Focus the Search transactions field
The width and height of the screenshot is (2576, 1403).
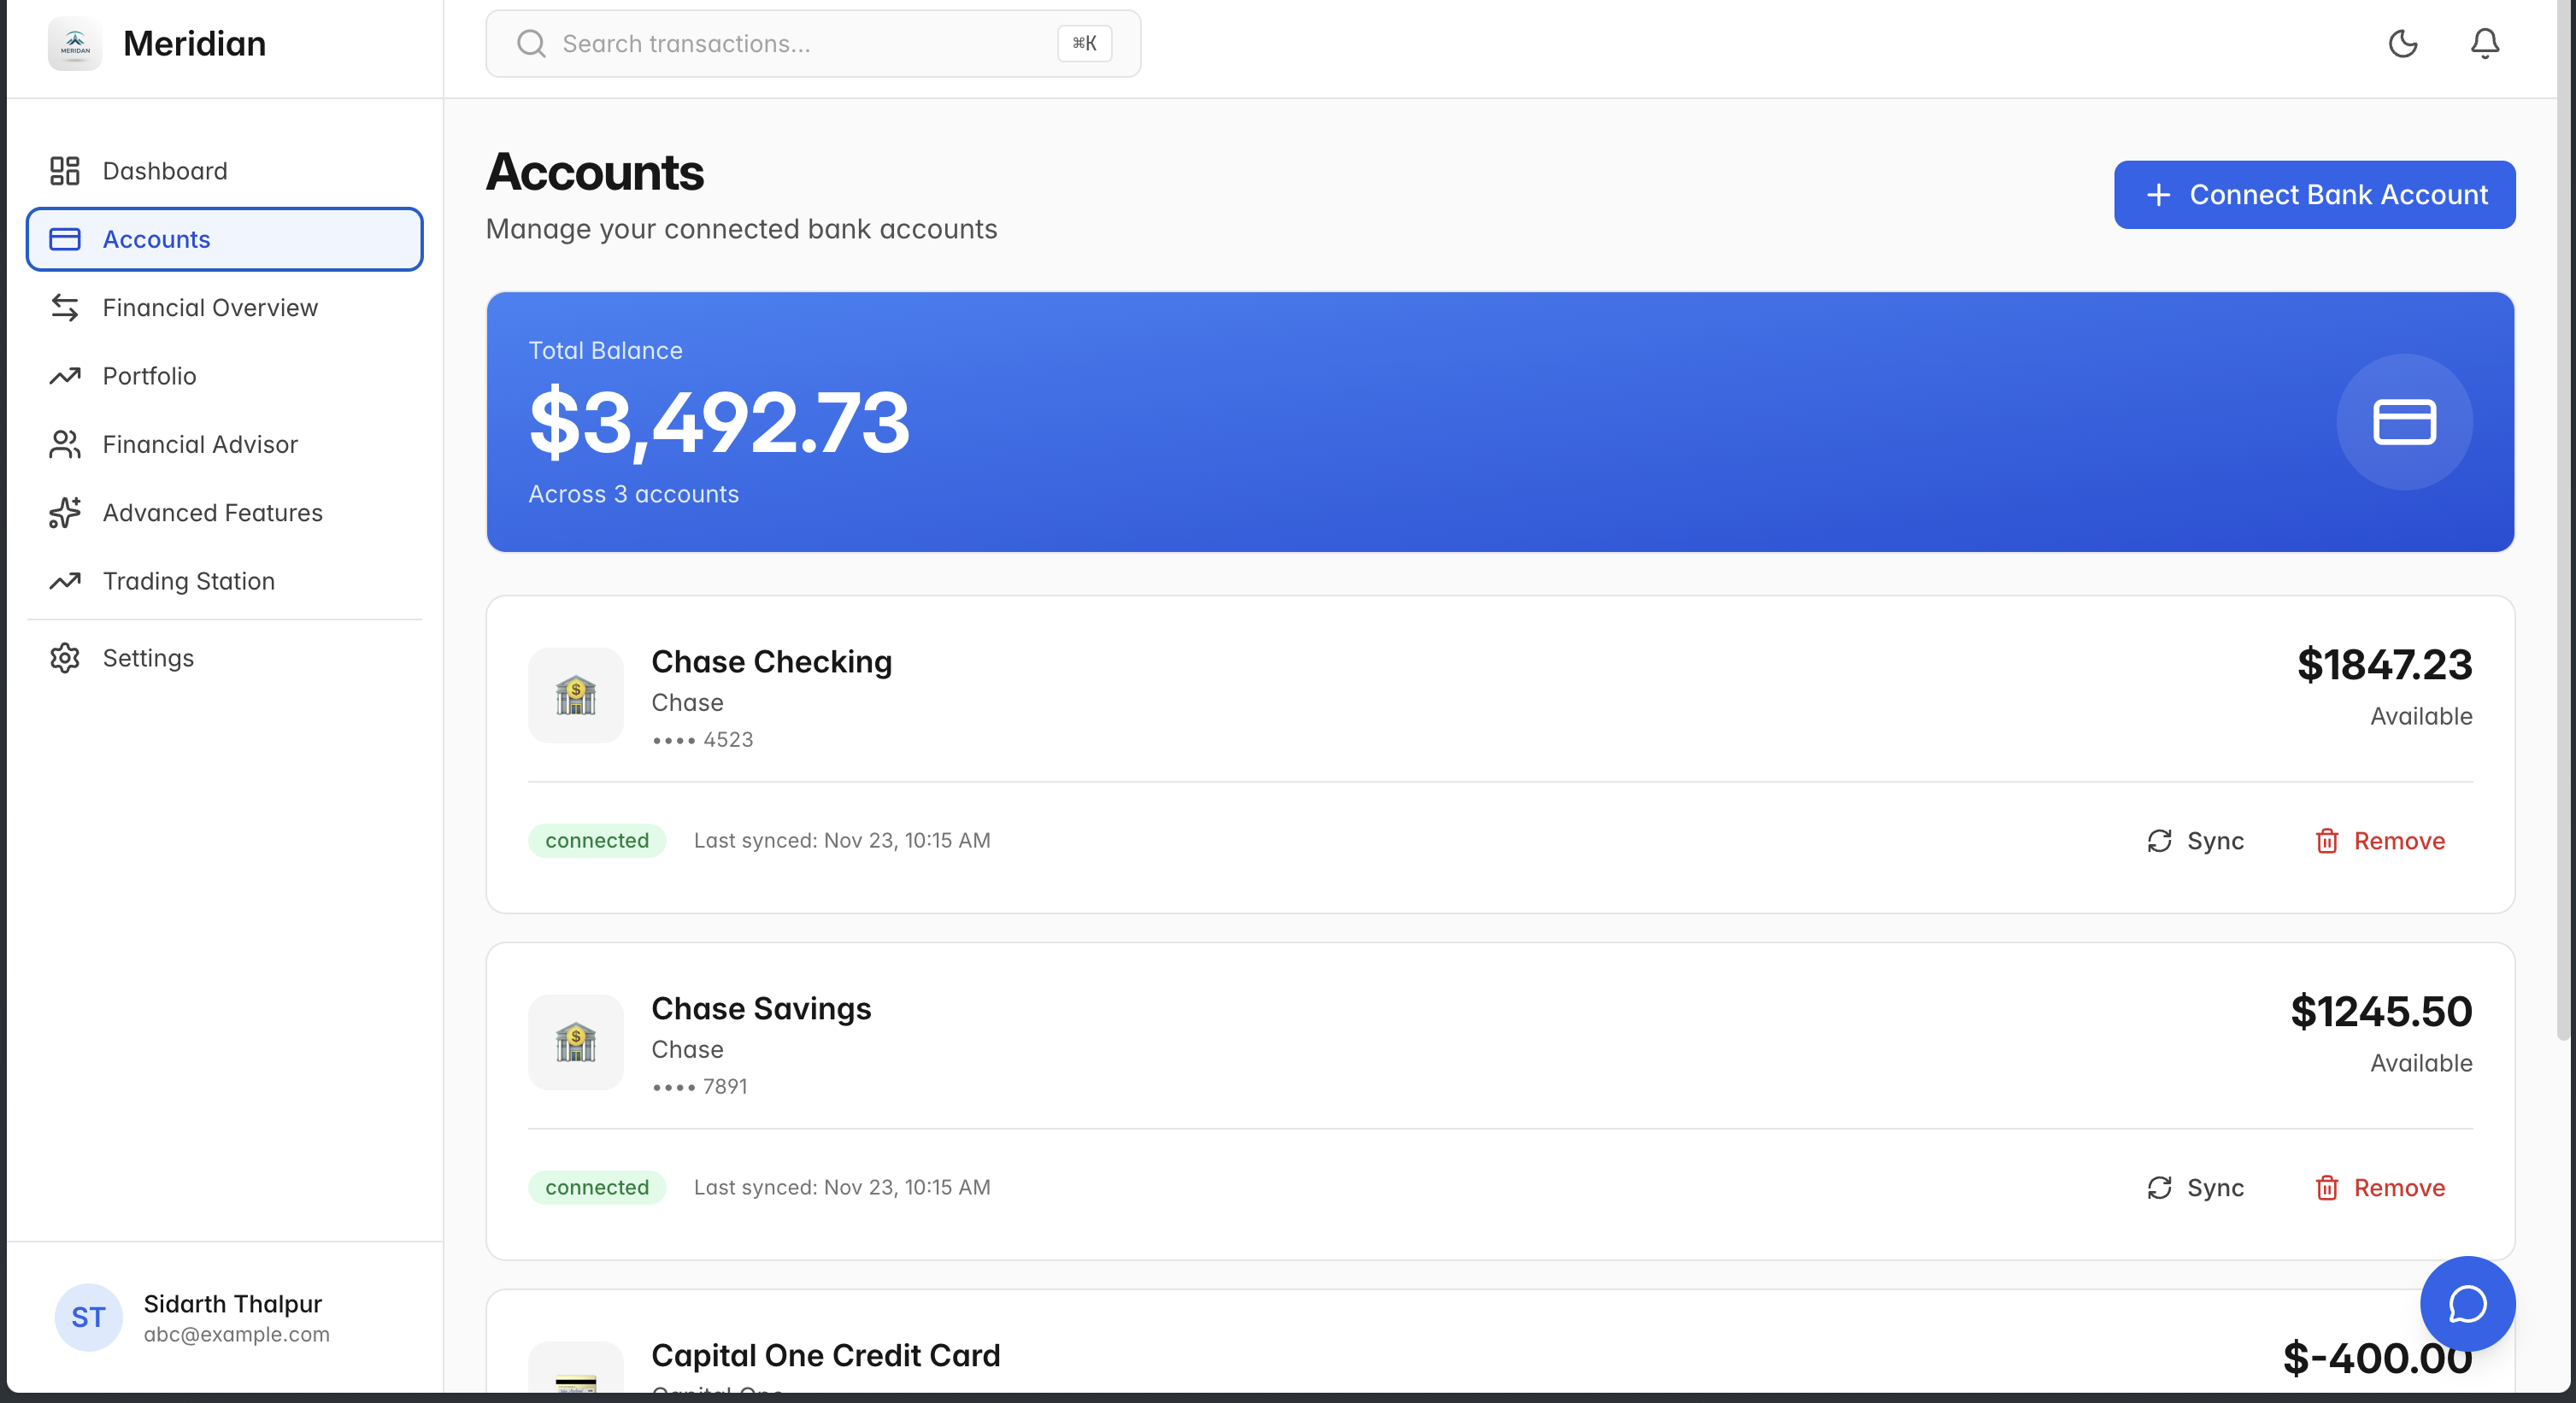click(800, 44)
